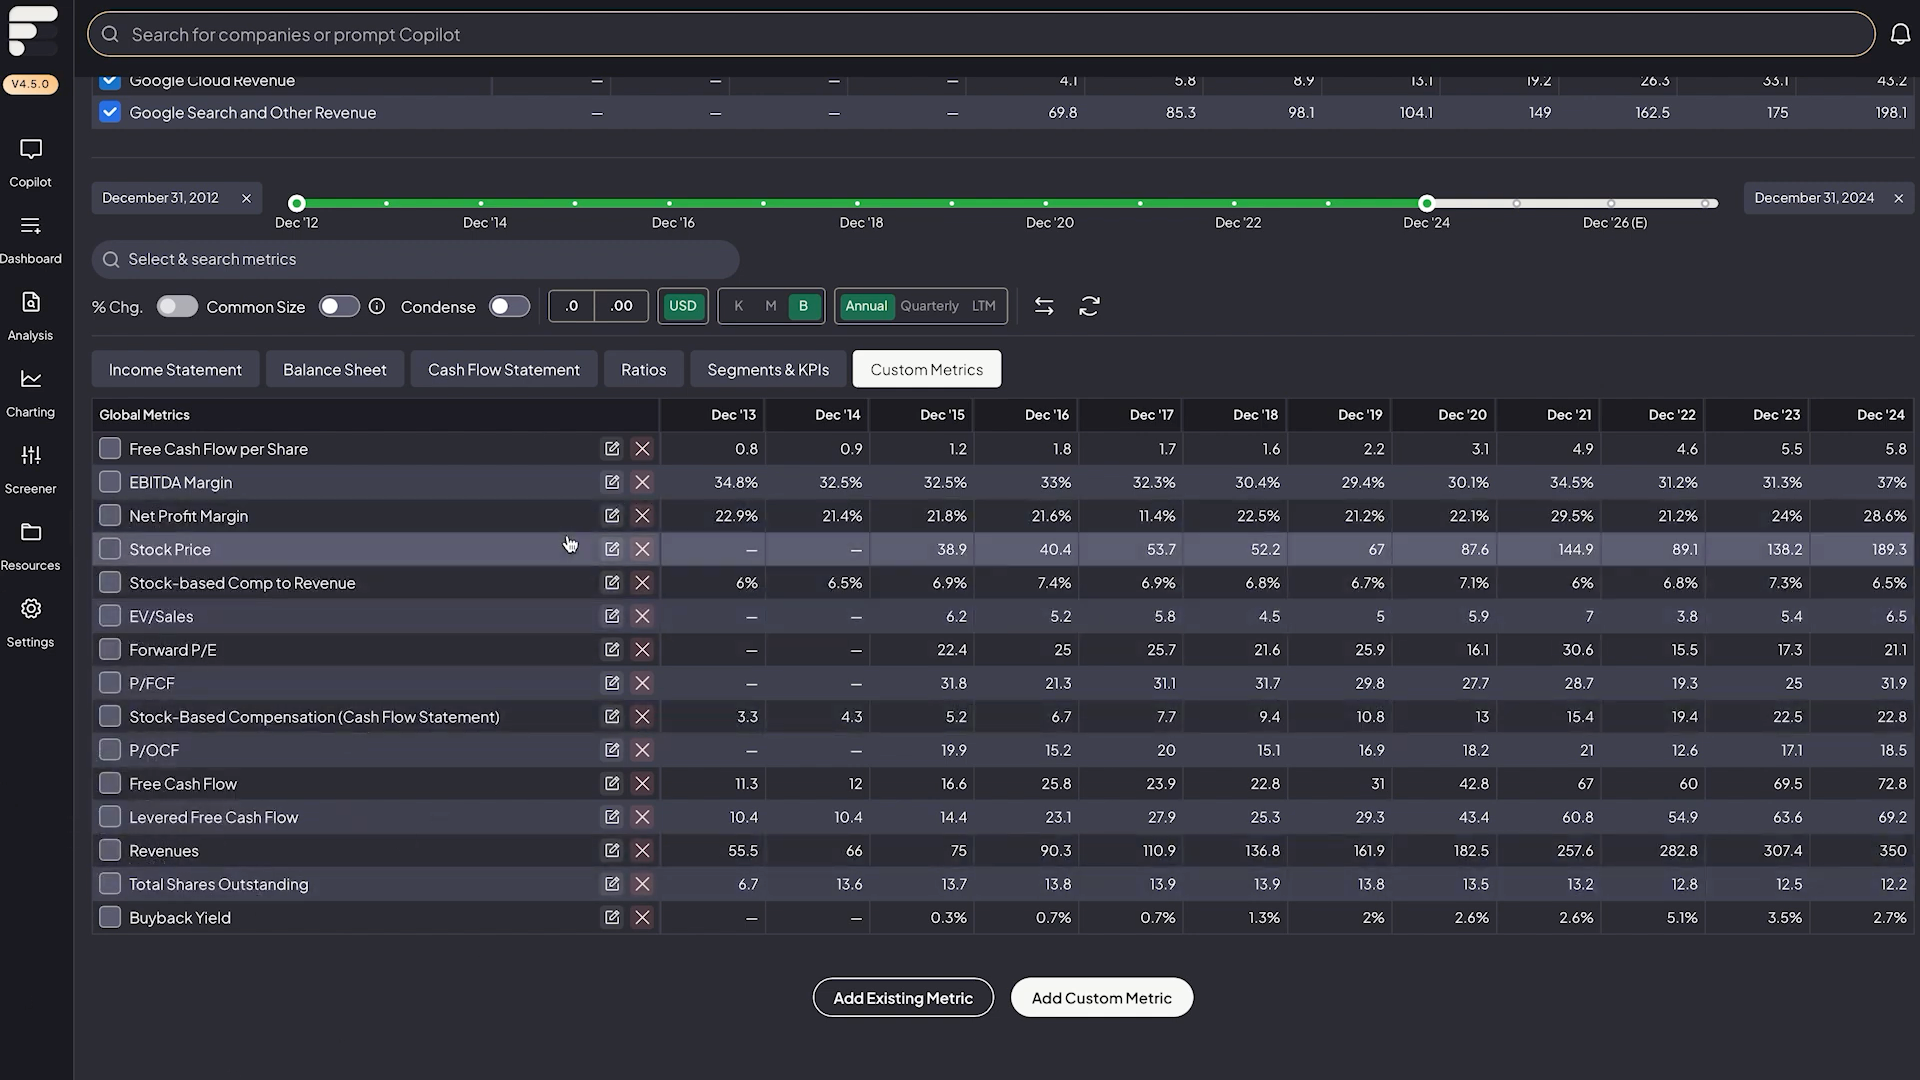Click the edit icon for Stock Price
Screen dimensions: 1920x1080
[612, 549]
